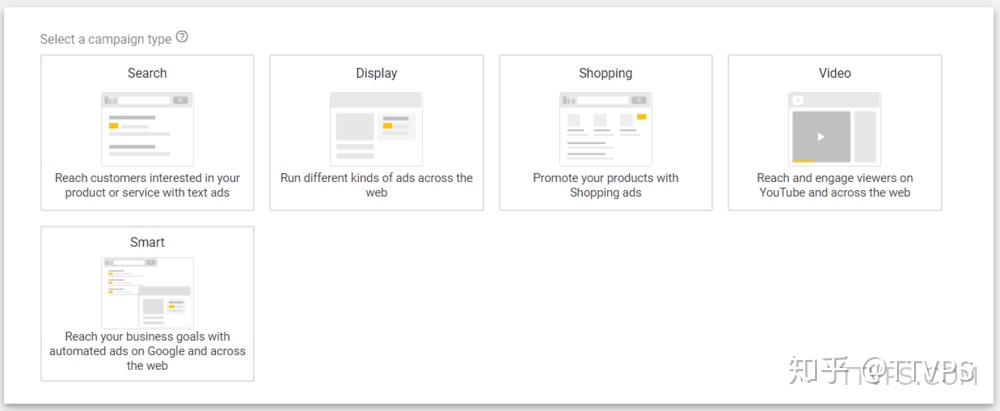Pick the Video campaign illustration
Screen dimensions: 1000x411
(834, 129)
